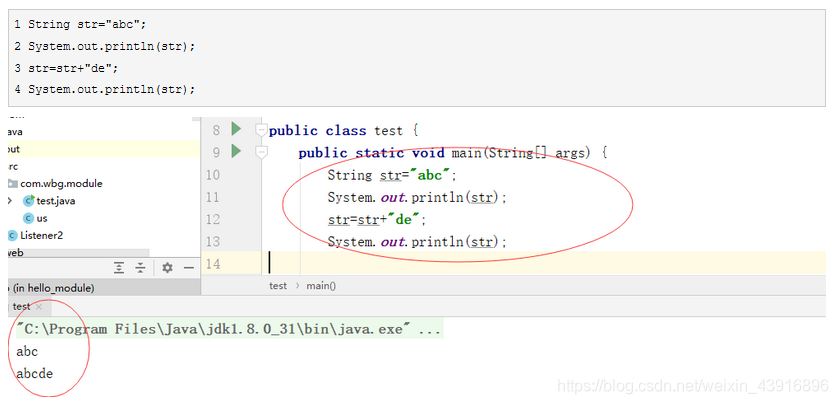Click the str=str+"de" editor line 12

(x=377, y=220)
